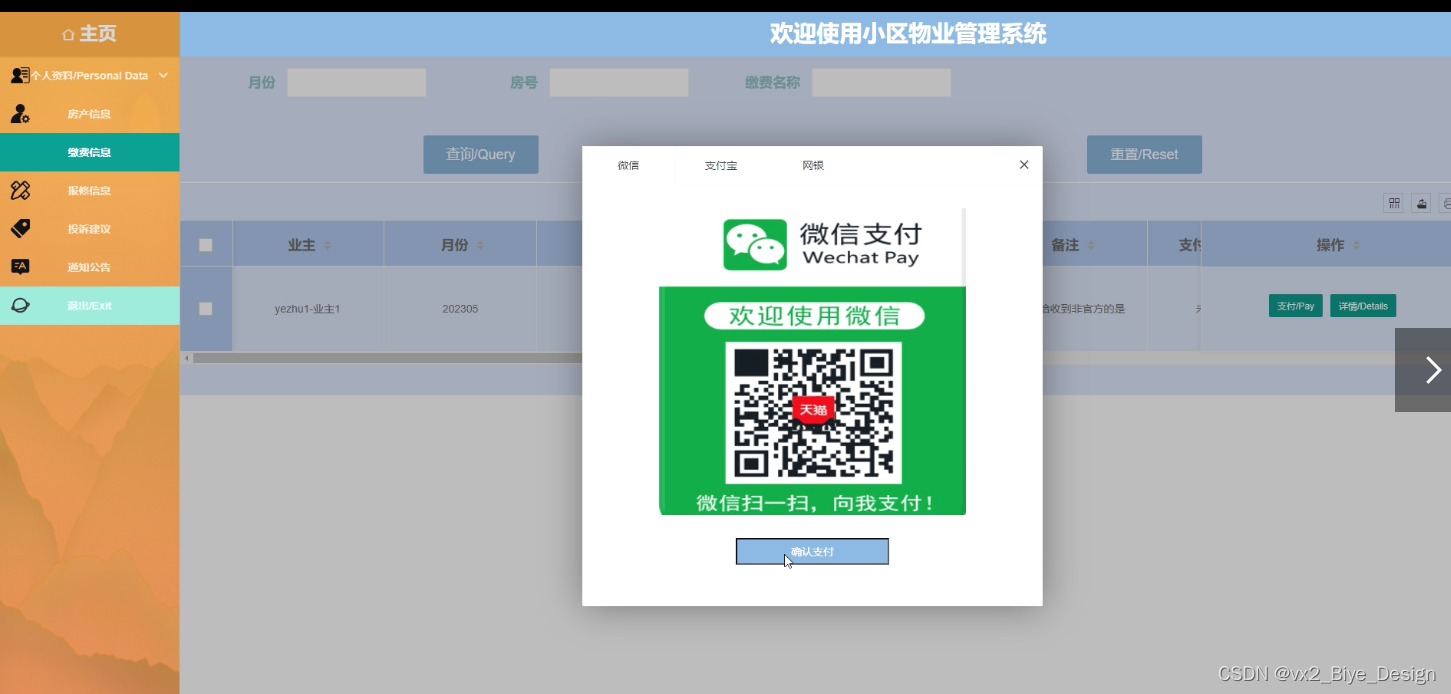
Task: Open 缴费信息 in the sidebar
Action: (x=89, y=152)
